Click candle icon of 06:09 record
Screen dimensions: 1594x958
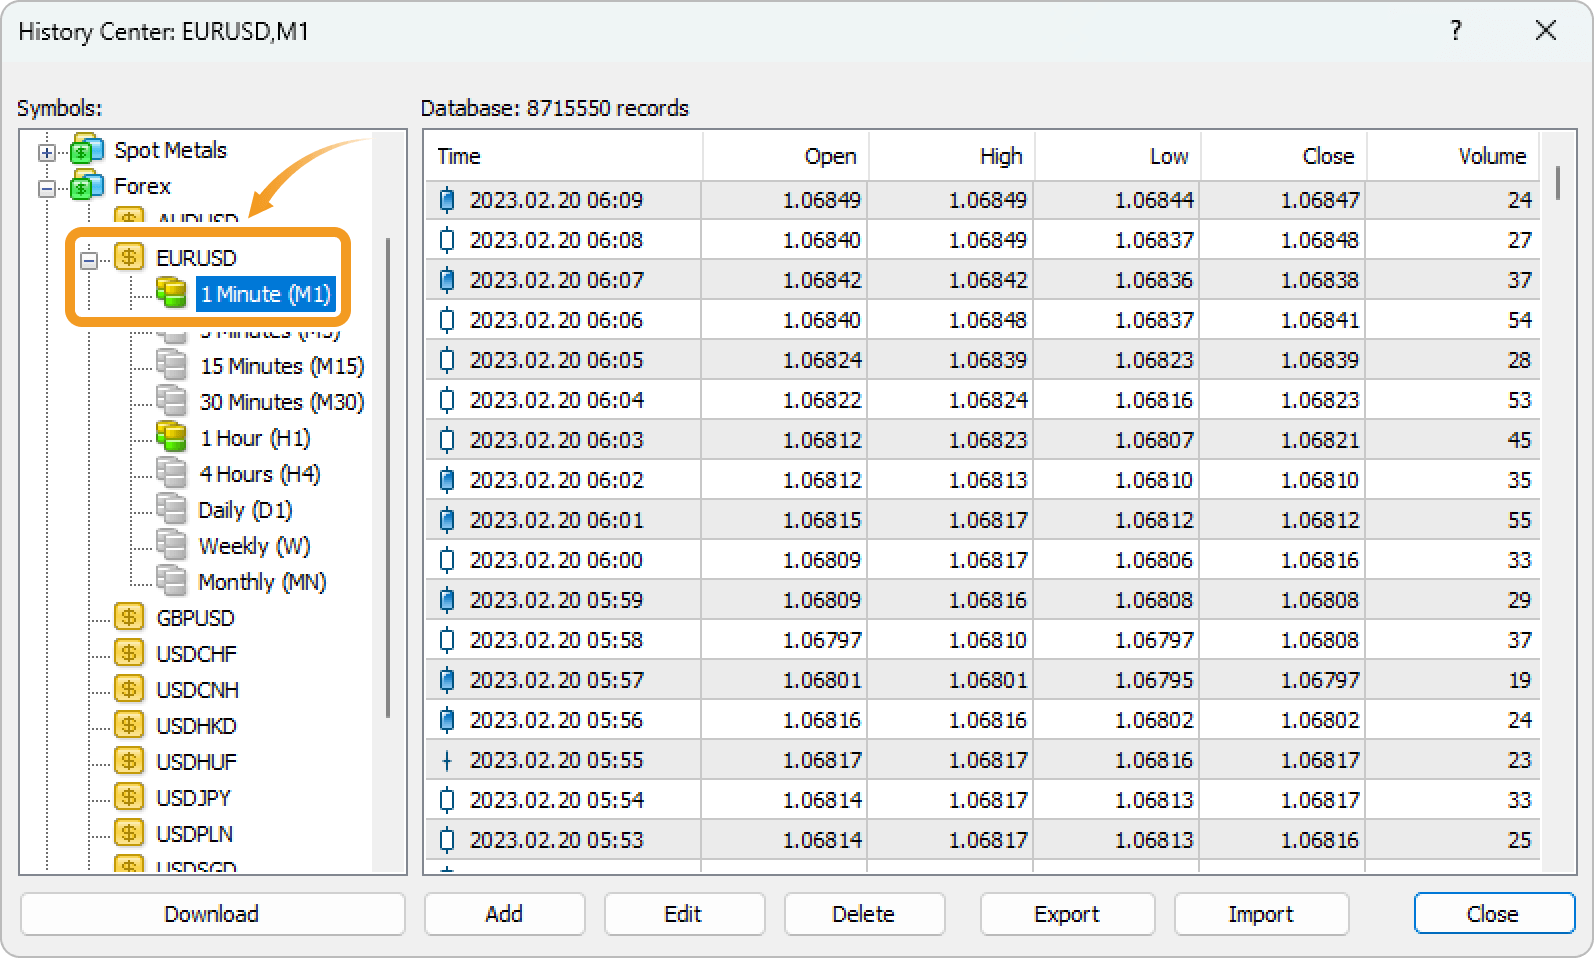(447, 200)
